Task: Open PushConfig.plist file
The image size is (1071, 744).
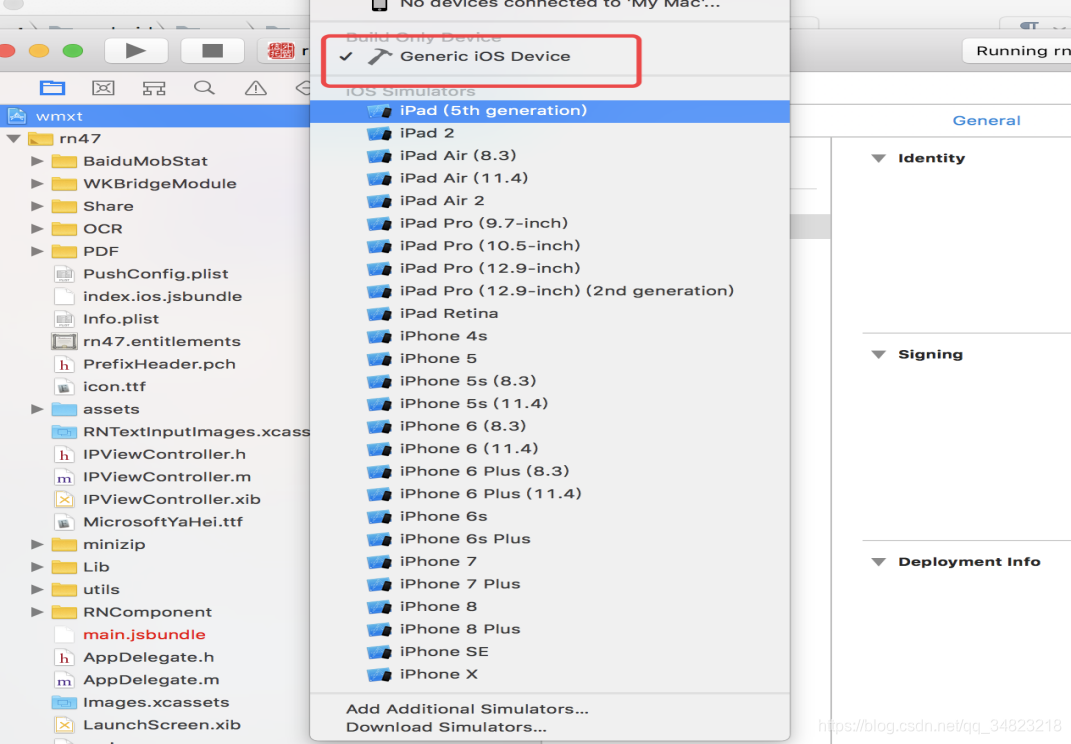Action: click(x=155, y=274)
